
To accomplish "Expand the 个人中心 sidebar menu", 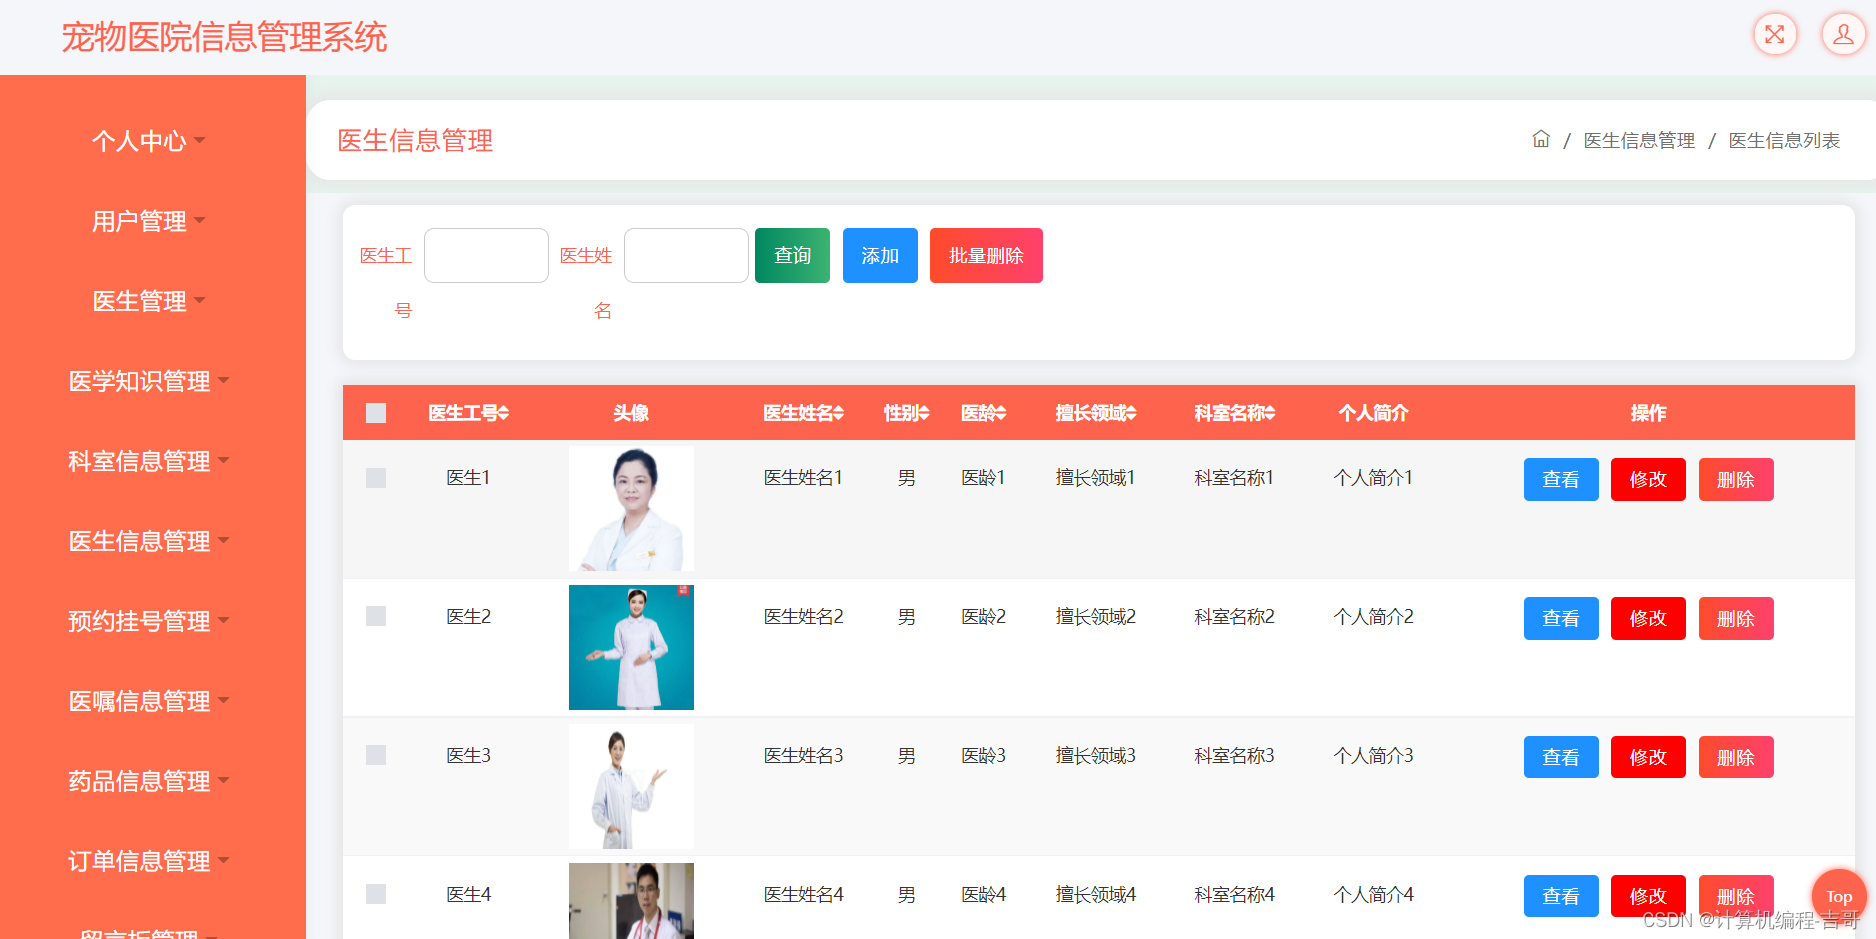I will click(149, 140).
